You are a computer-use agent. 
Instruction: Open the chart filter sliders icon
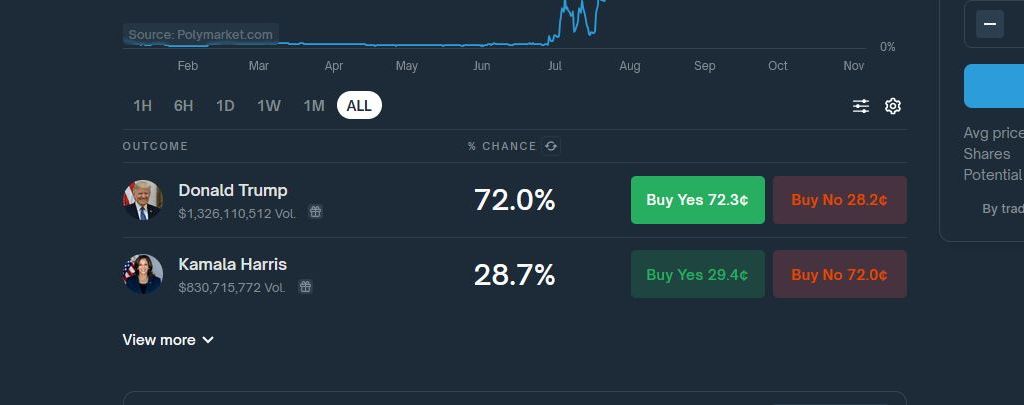pos(860,106)
